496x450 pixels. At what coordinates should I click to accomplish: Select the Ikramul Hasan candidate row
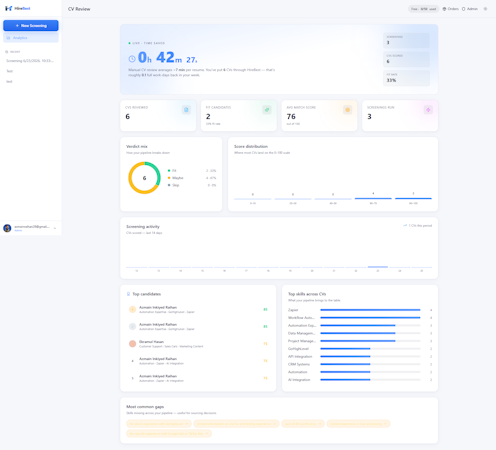(x=198, y=344)
